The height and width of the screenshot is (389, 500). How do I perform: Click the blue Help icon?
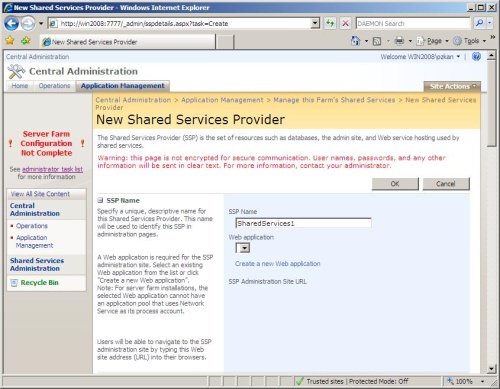[476, 56]
